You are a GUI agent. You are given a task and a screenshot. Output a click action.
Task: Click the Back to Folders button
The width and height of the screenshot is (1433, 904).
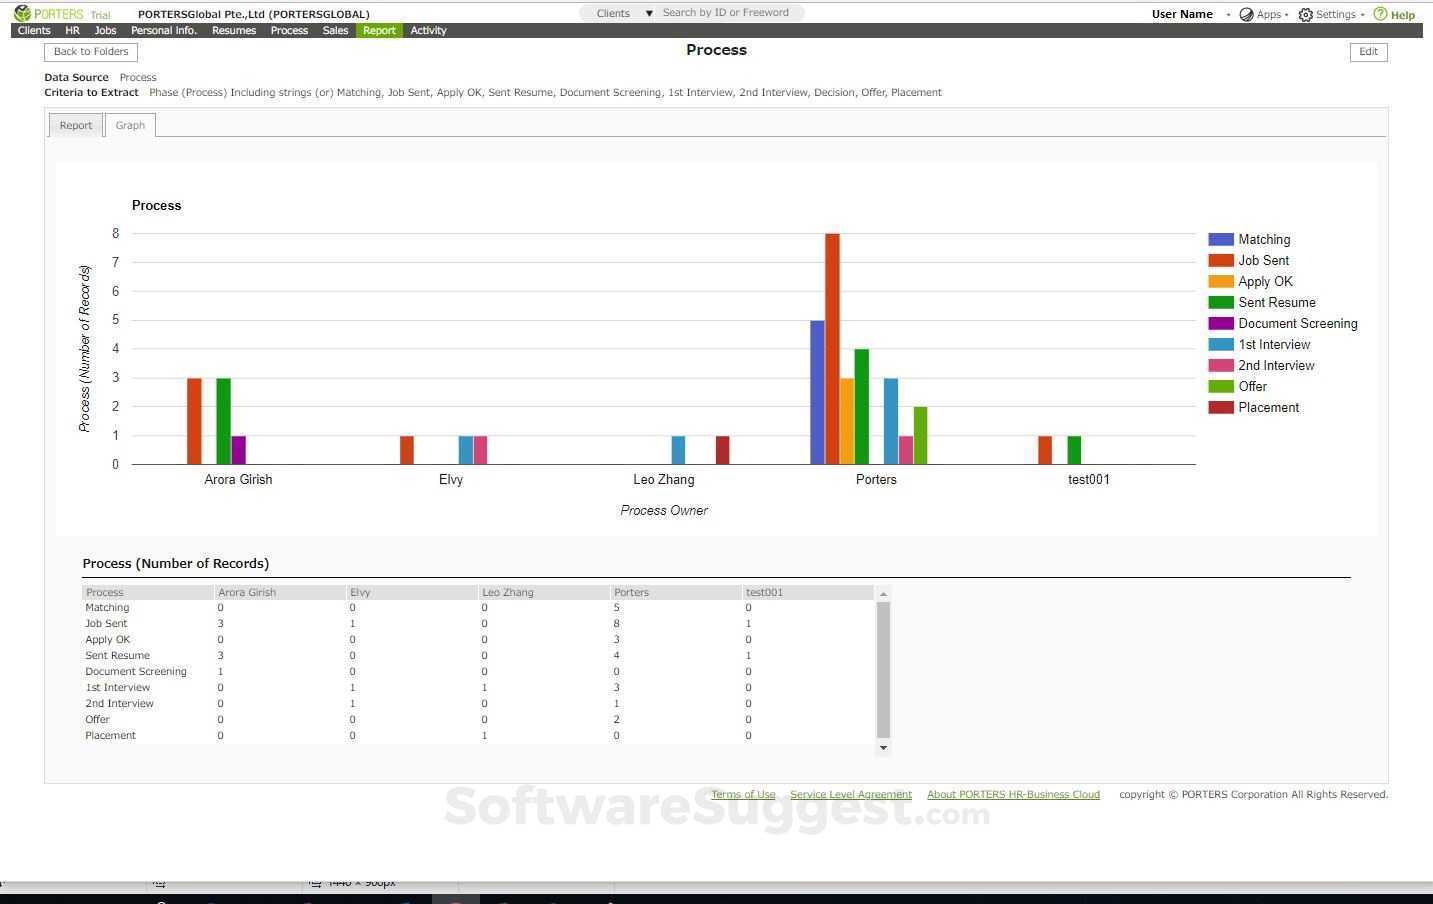pyautogui.click(x=90, y=51)
